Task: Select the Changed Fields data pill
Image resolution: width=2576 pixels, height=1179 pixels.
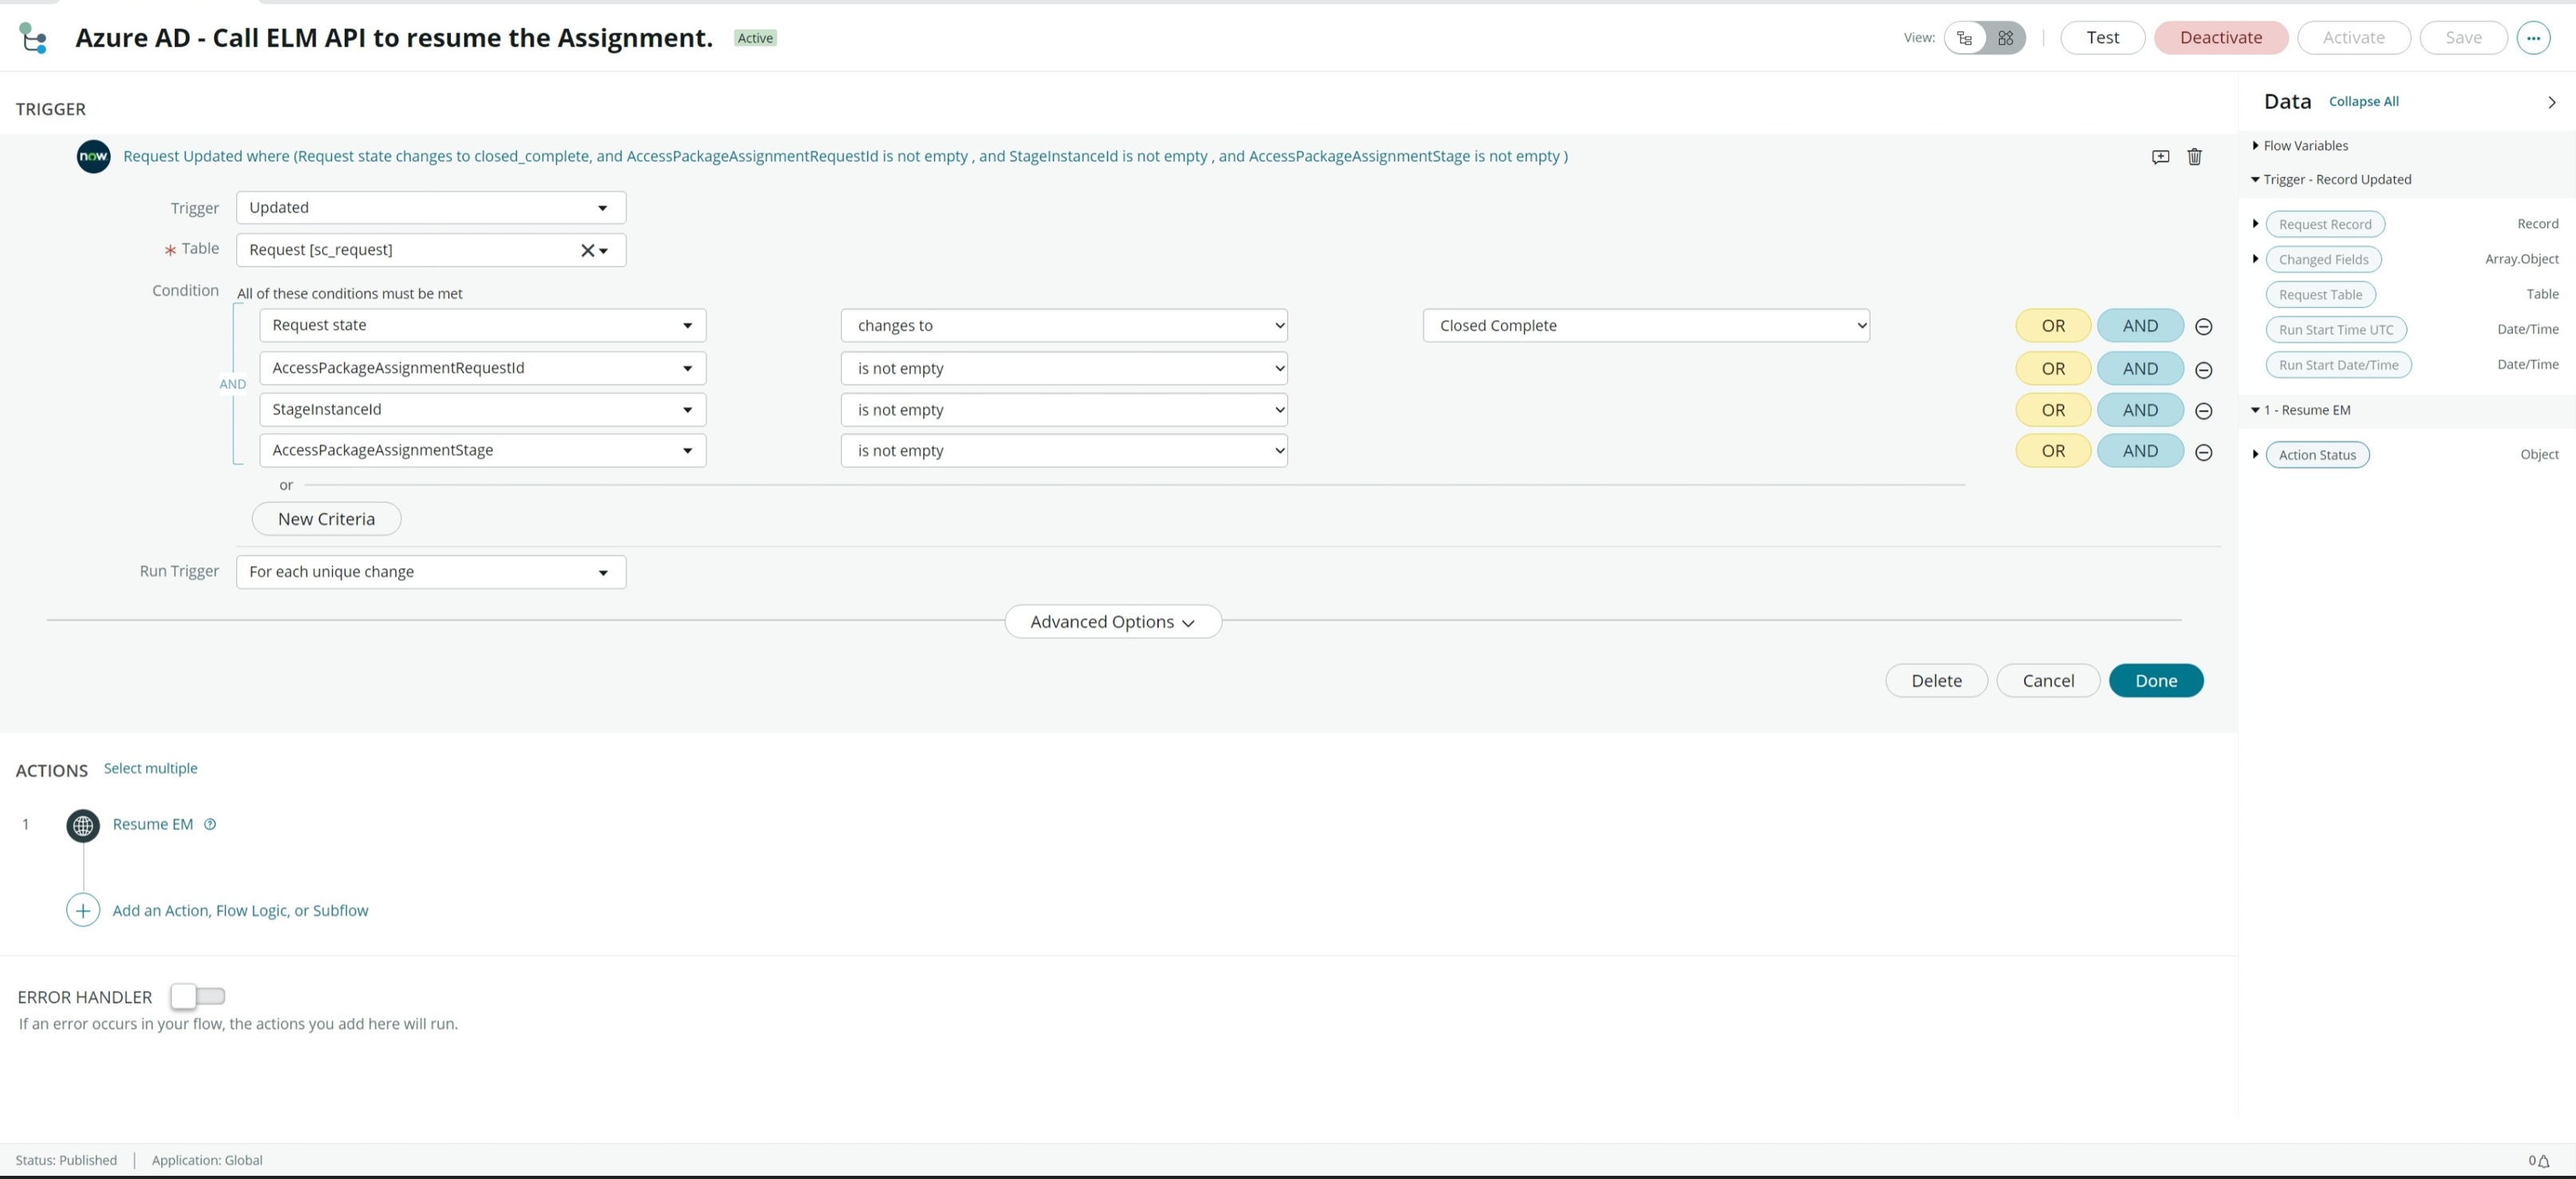Action: click(x=2322, y=260)
